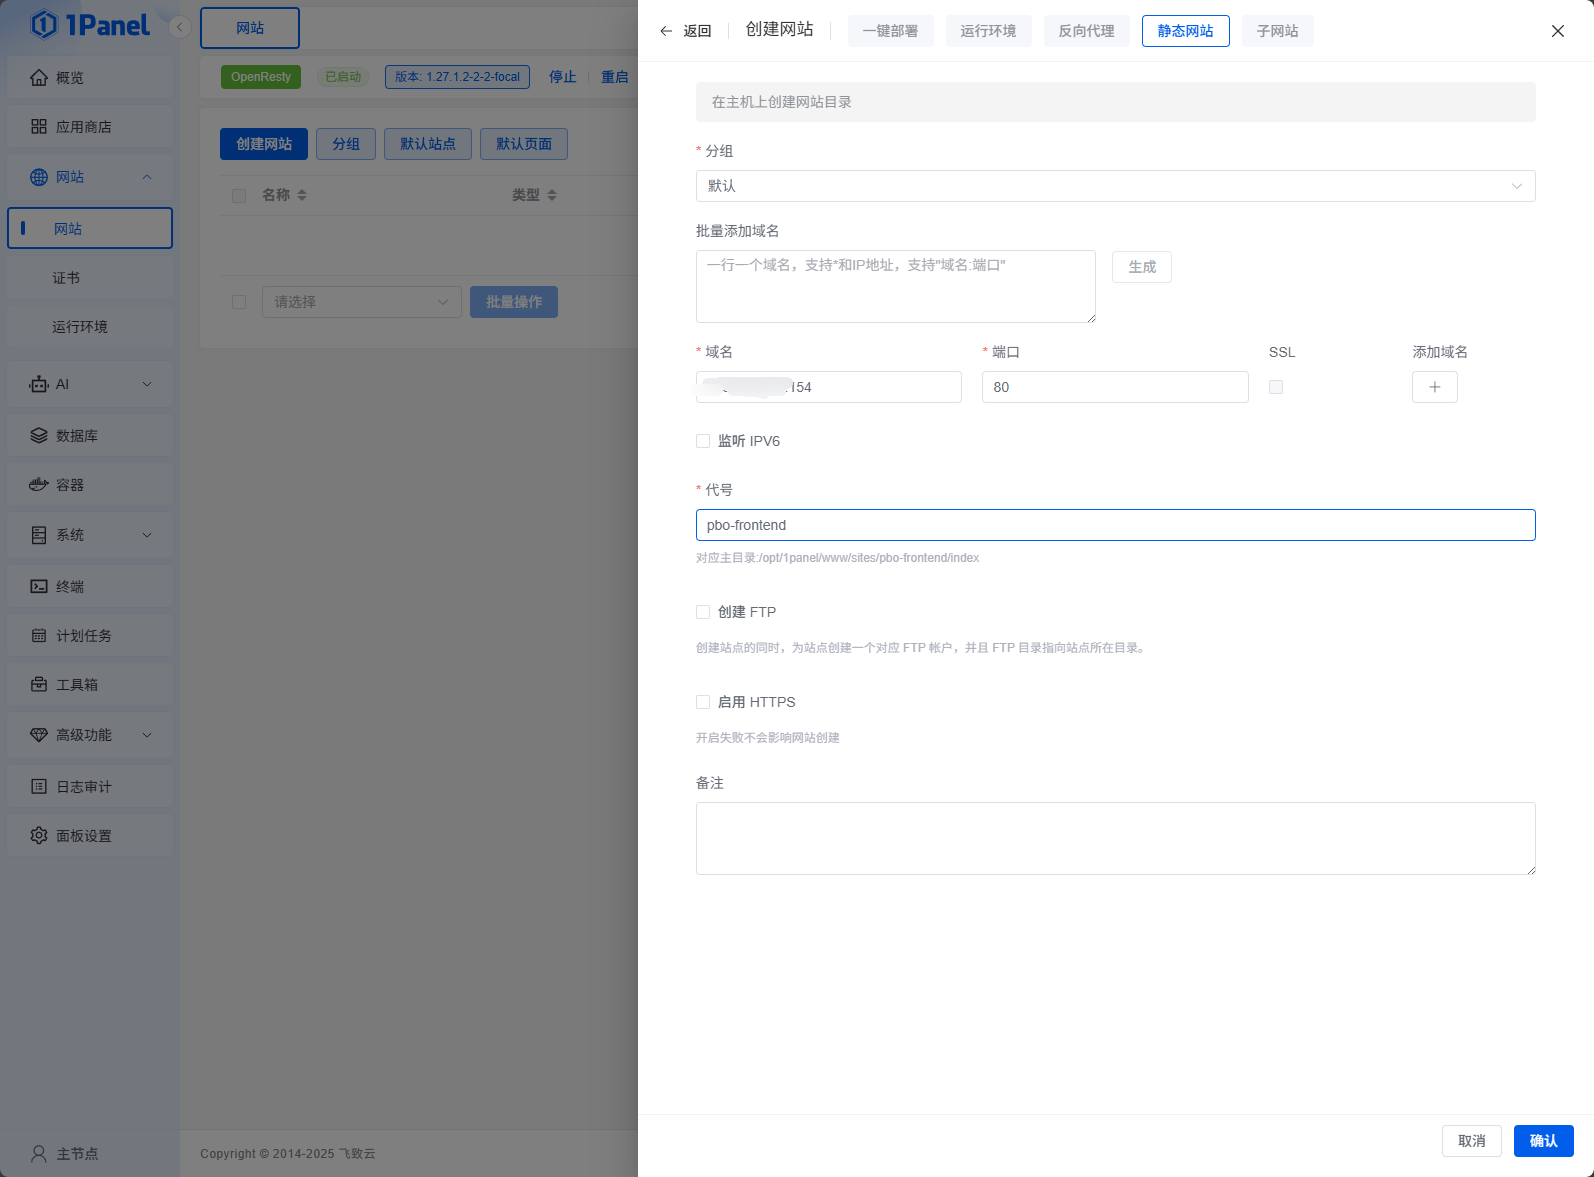Open the App Store grid icon in sidebar
1594x1177 pixels.
39,127
